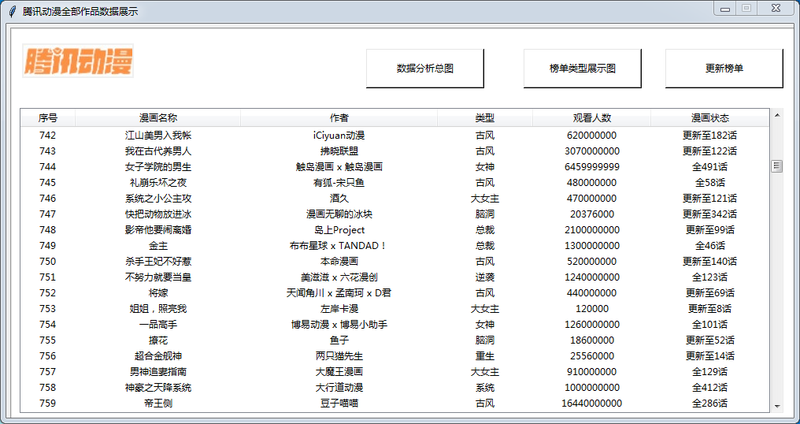Viewport: 800px width, 424px height.
Task: Click author cell iCiyuan动漫
Action: point(339,135)
